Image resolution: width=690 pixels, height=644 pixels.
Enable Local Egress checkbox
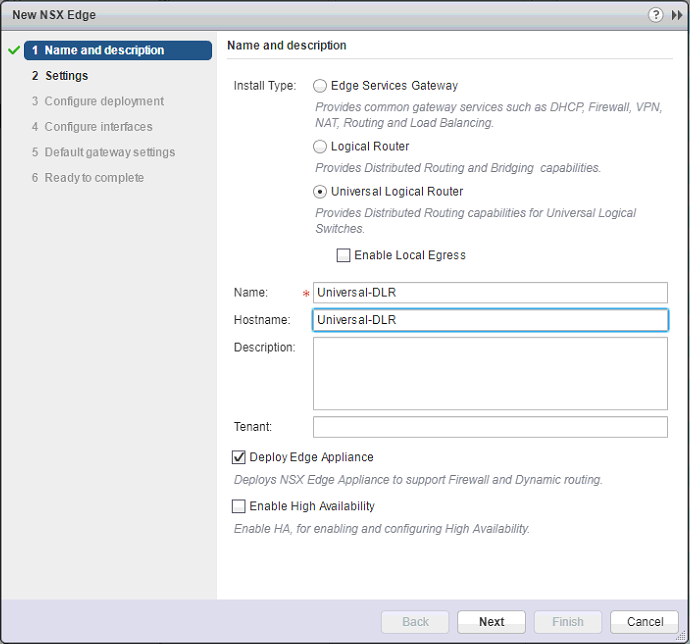(x=343, y=255)
